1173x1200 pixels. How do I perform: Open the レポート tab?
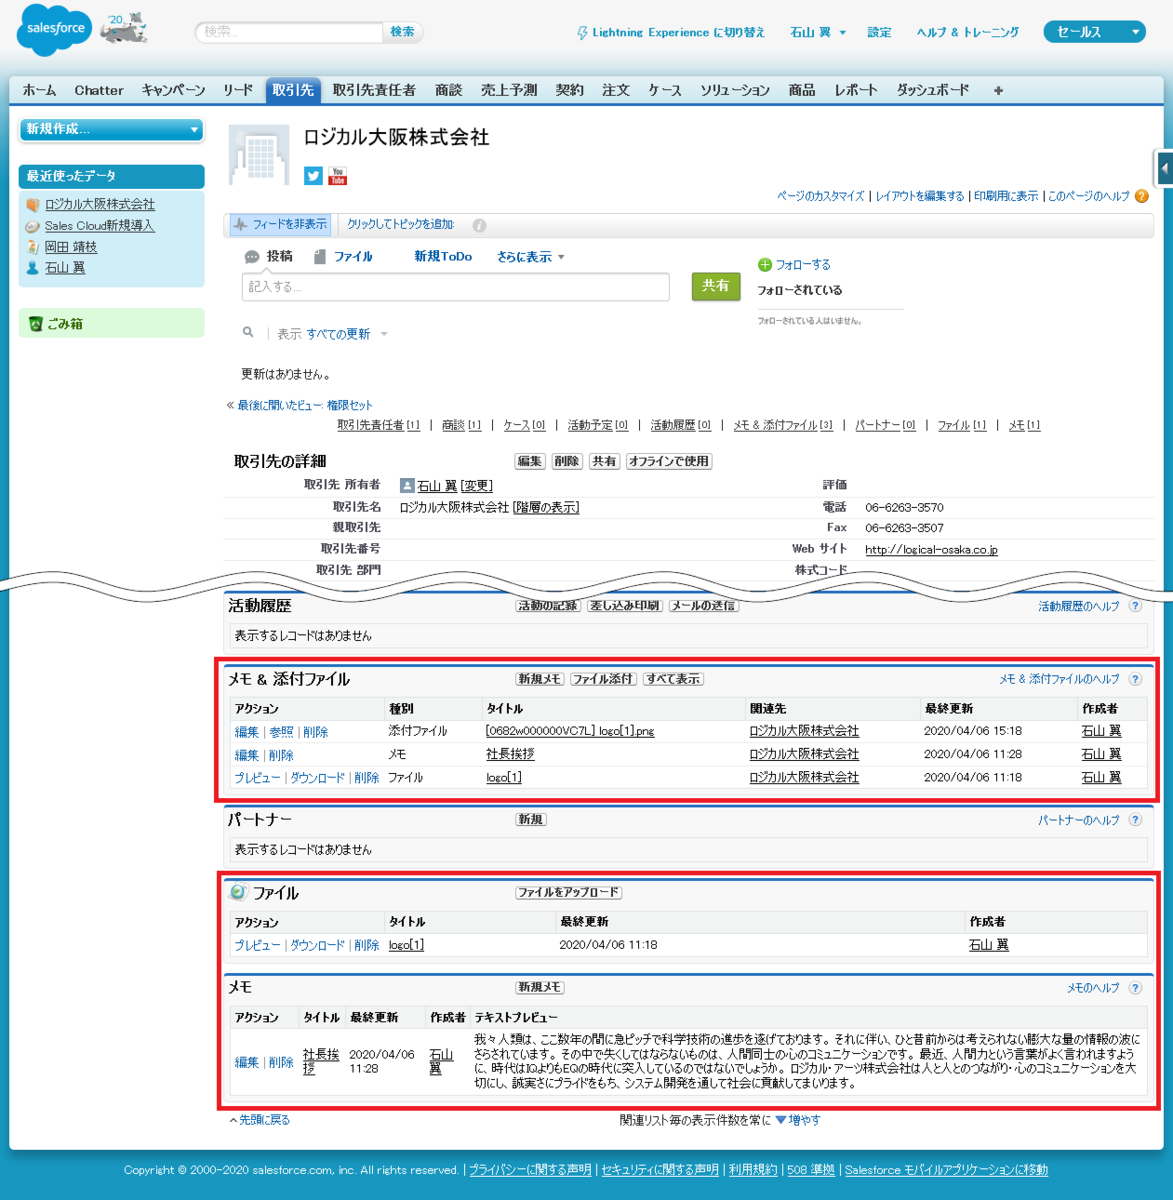pyautogui.click(x=856, y=90)
